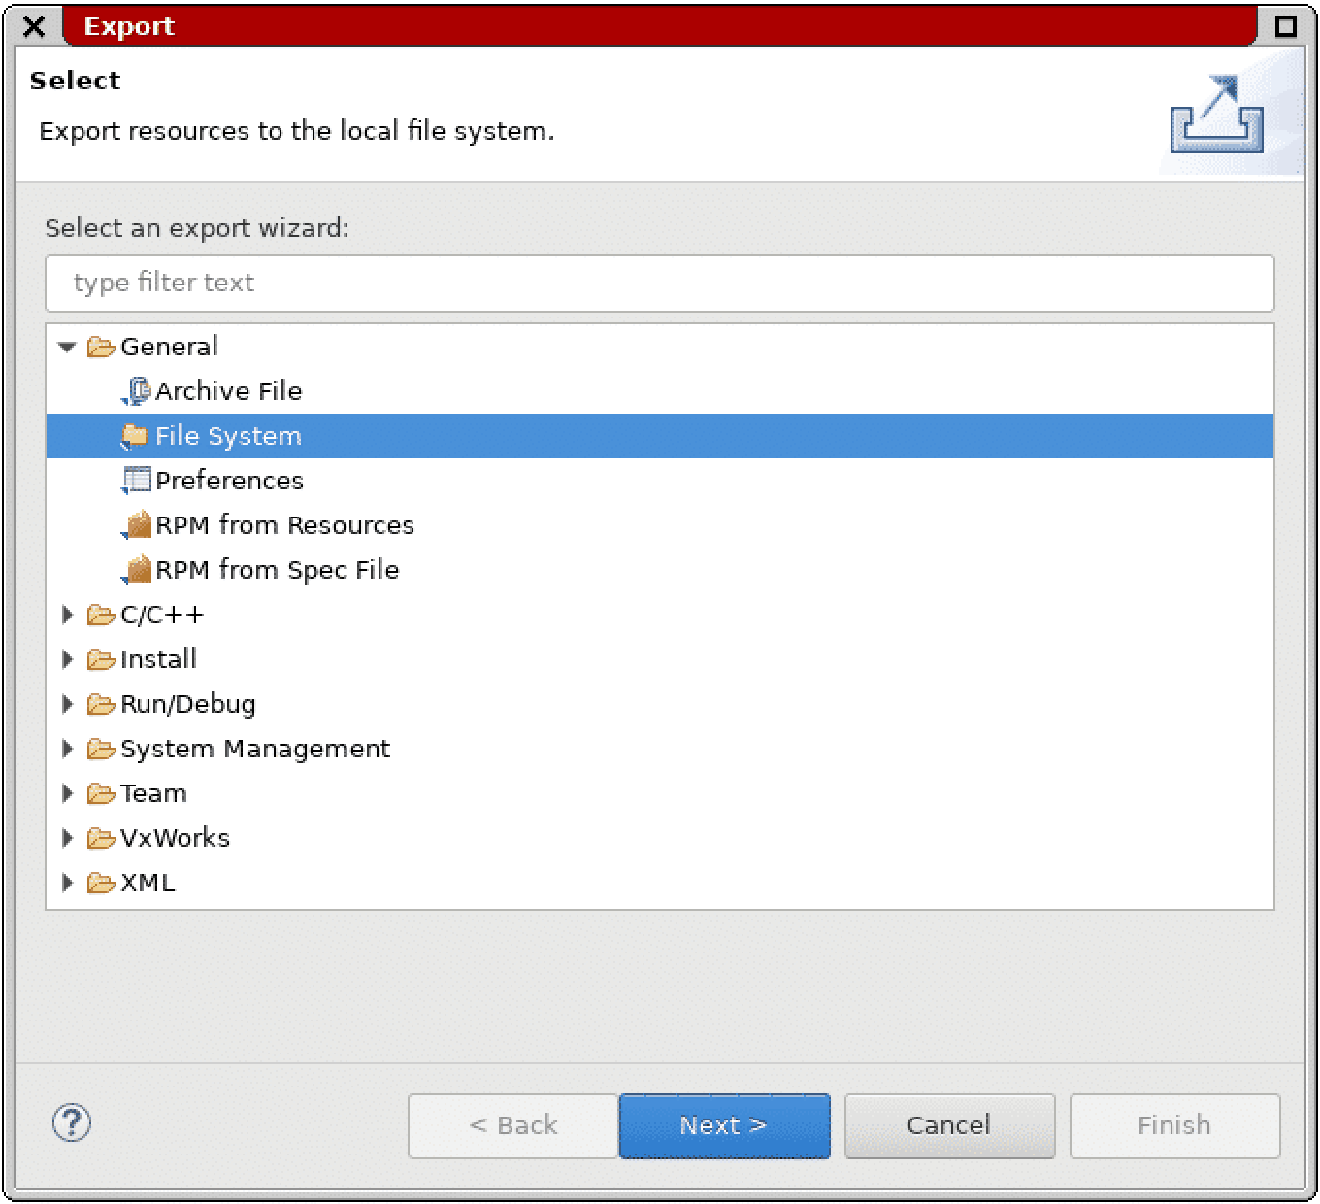1320x1204 pixels.
Task: Select the Preferences export wizard entry
Action: [229, 480]
